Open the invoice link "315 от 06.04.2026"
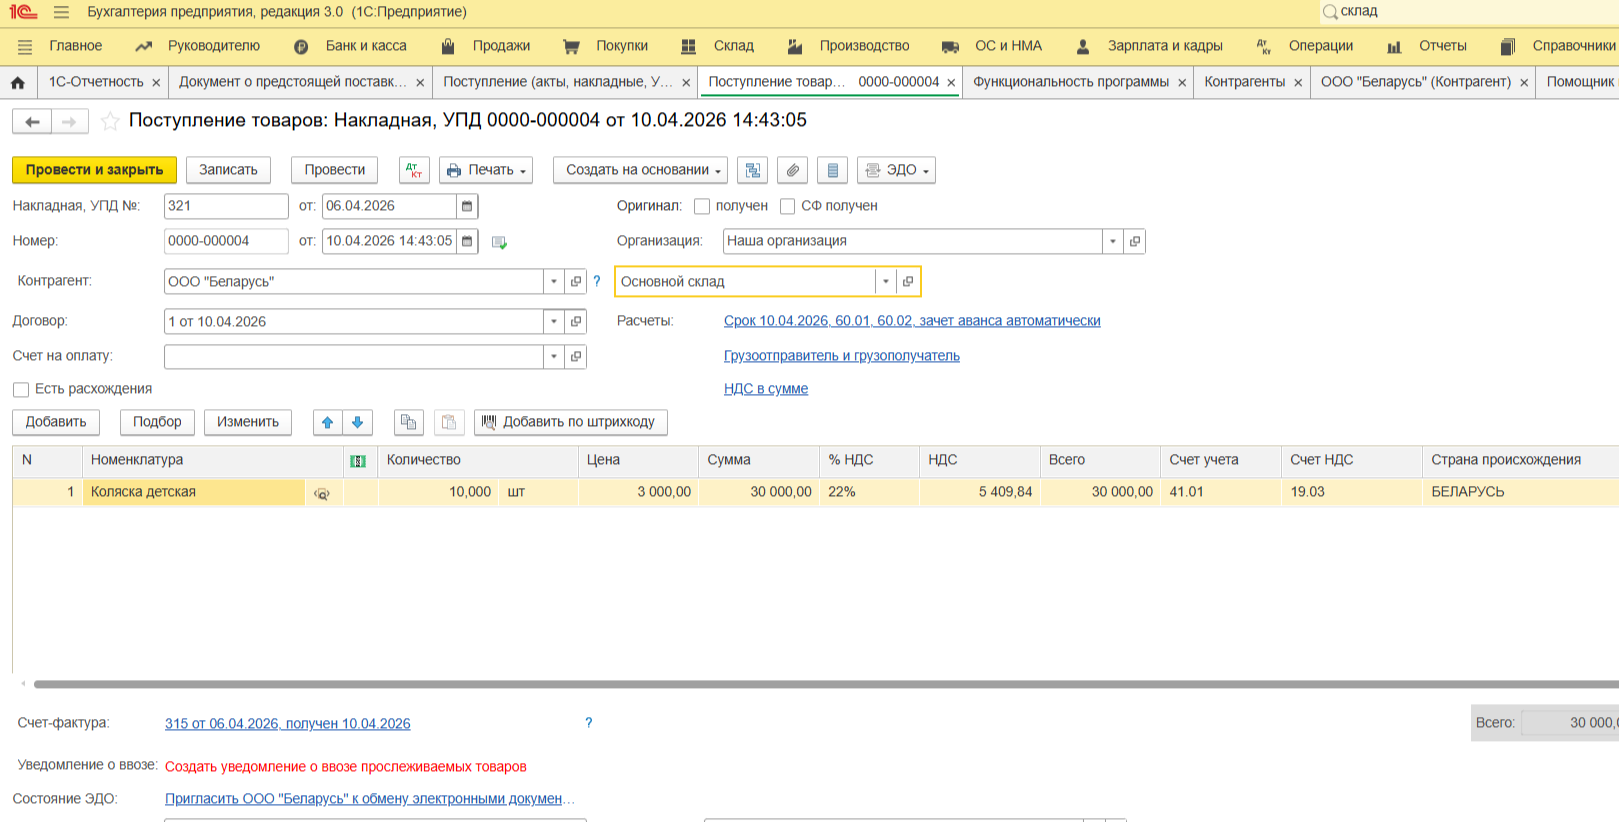This screenshot has height=822, width=1619. (288, 724)
